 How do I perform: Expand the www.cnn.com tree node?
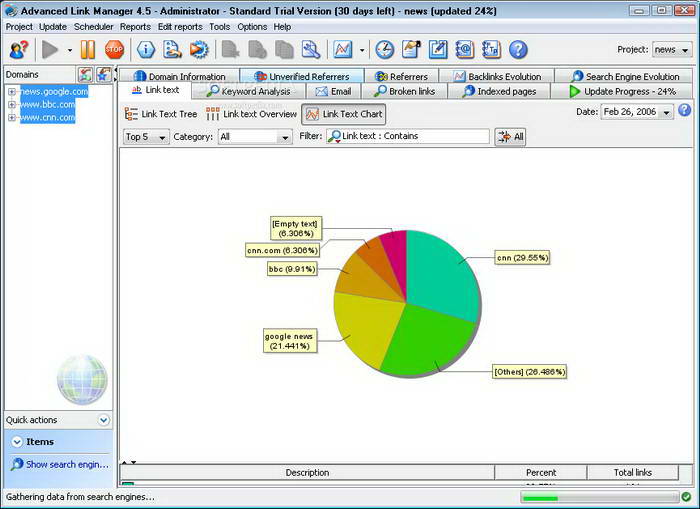12,117
